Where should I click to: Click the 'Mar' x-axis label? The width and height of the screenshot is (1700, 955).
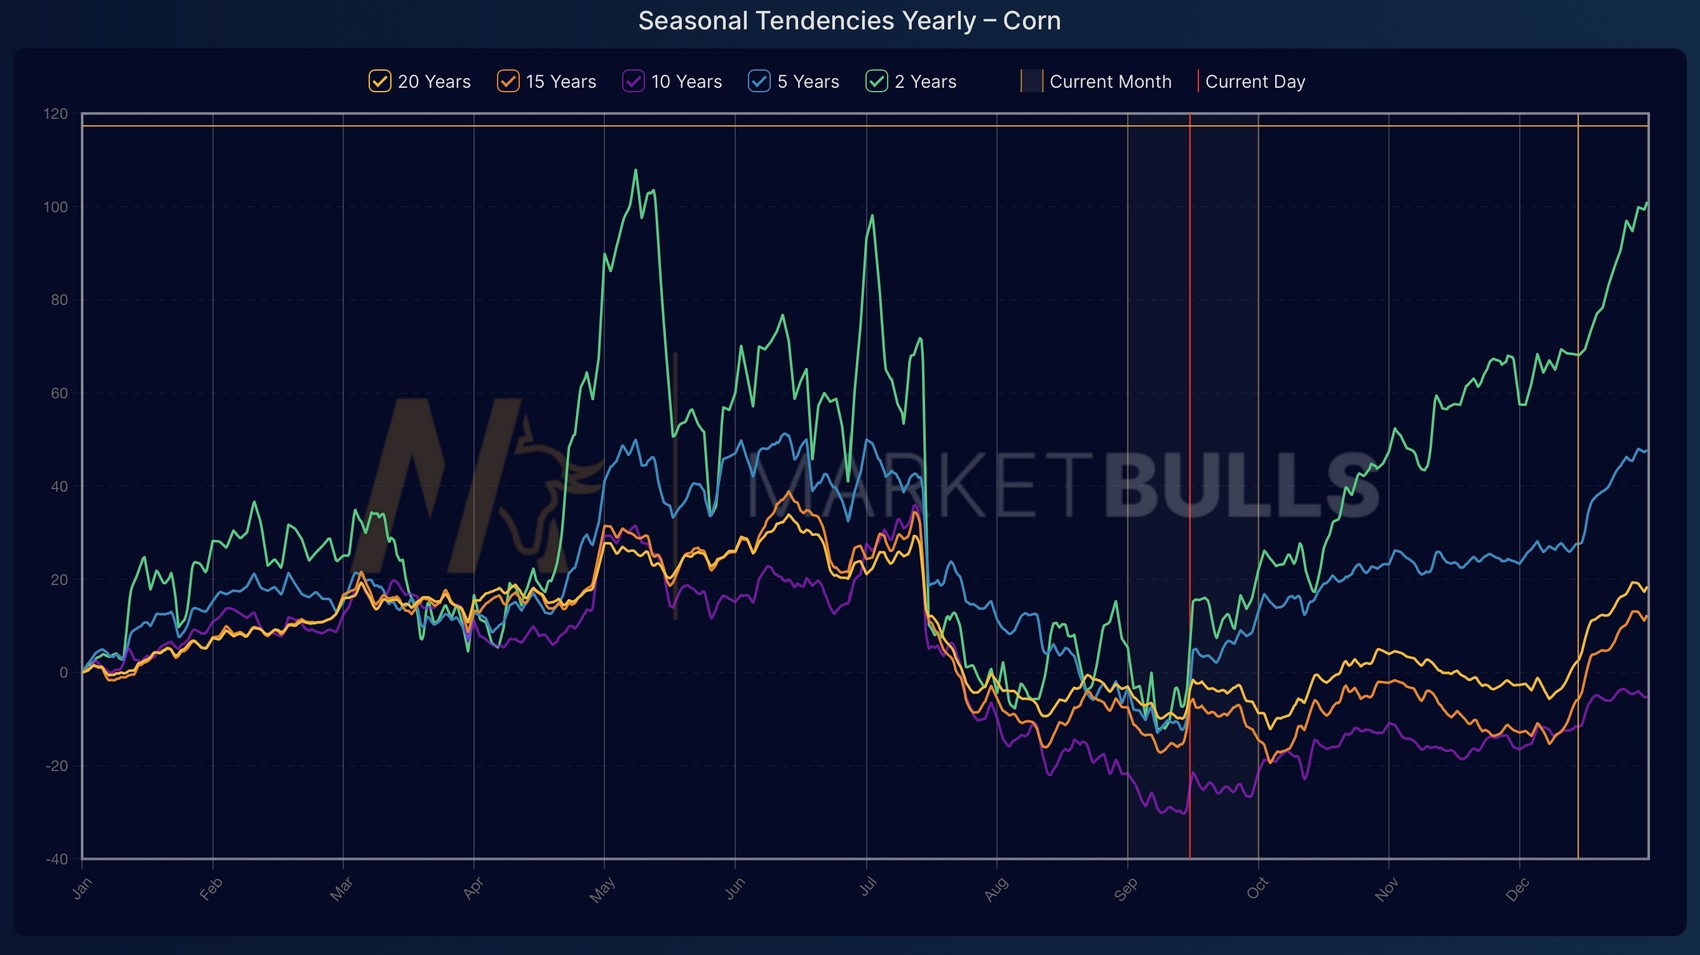click(x=341, y=889)
